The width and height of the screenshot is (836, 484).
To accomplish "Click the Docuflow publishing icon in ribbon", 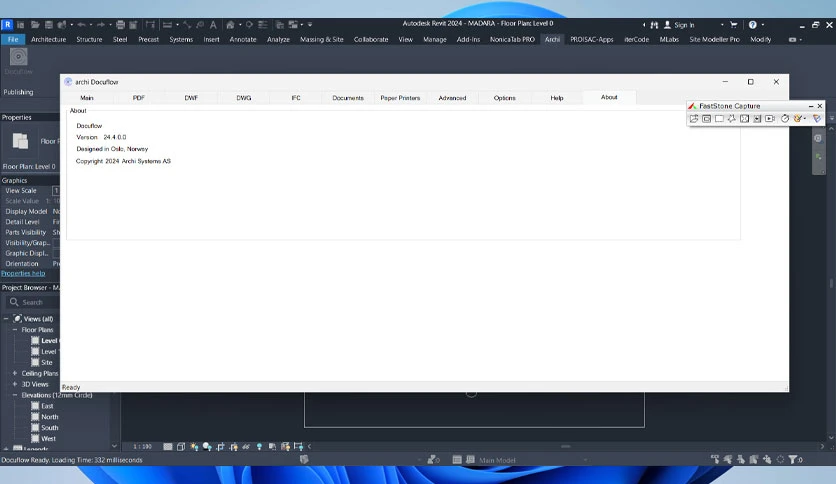I will click(18, 57).
